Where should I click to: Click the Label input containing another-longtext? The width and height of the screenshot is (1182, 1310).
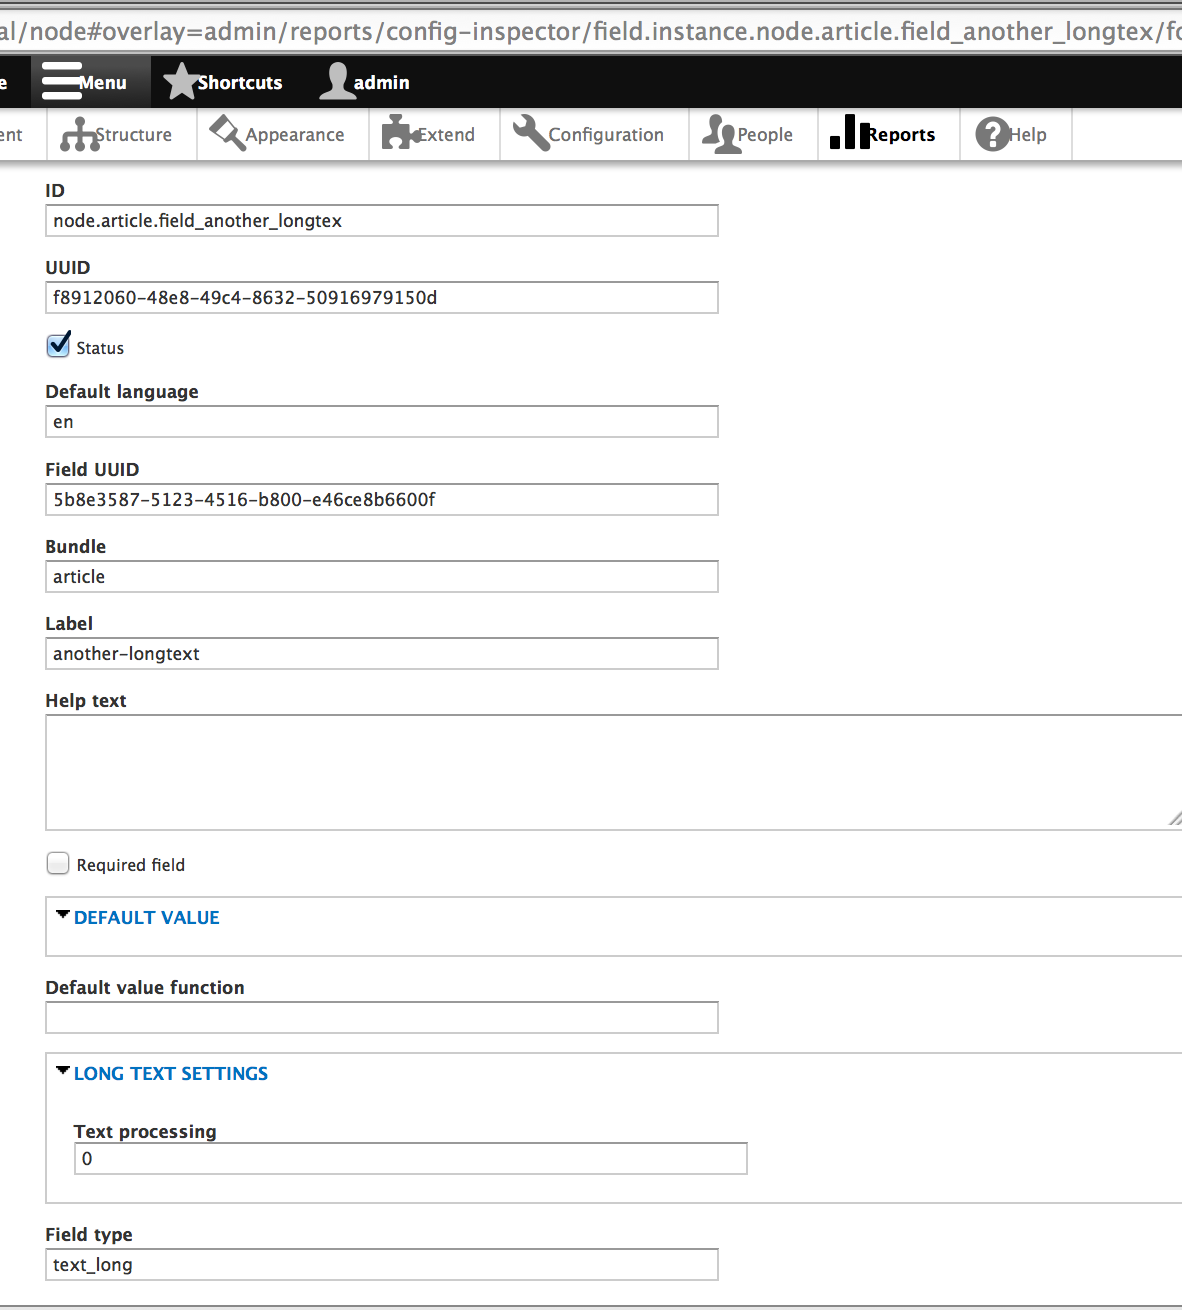[x=382, y=654]
